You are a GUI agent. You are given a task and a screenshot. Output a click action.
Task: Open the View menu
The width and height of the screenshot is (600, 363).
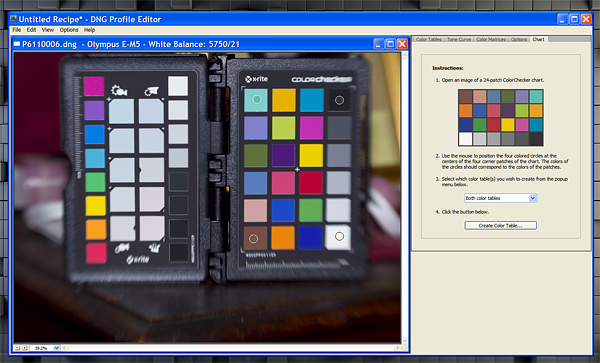[x=47, y=30]
